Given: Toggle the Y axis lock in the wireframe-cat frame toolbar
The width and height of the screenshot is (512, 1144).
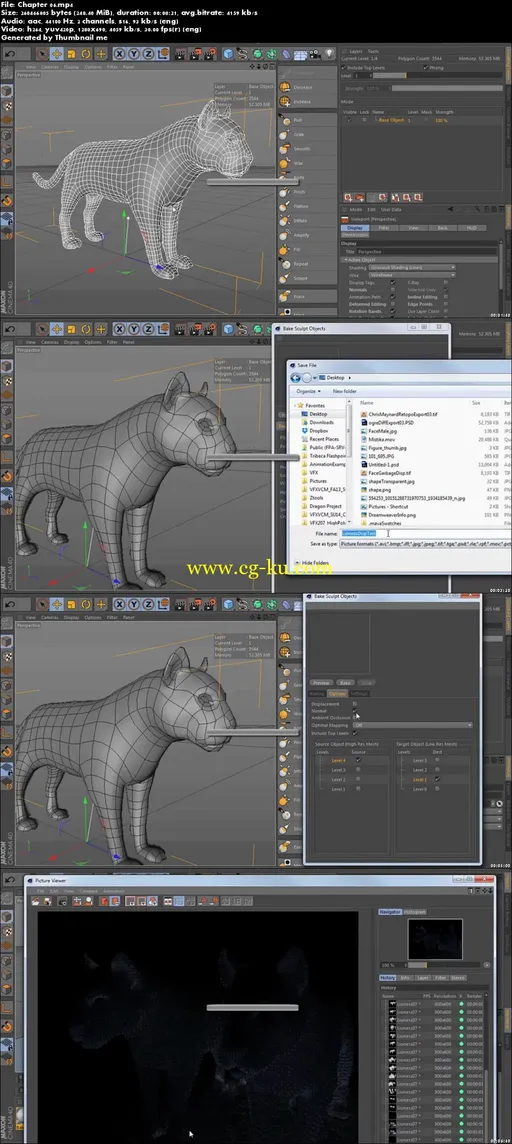Looking at the screenshot, I should pyautogui.click(x=134, y=53).
